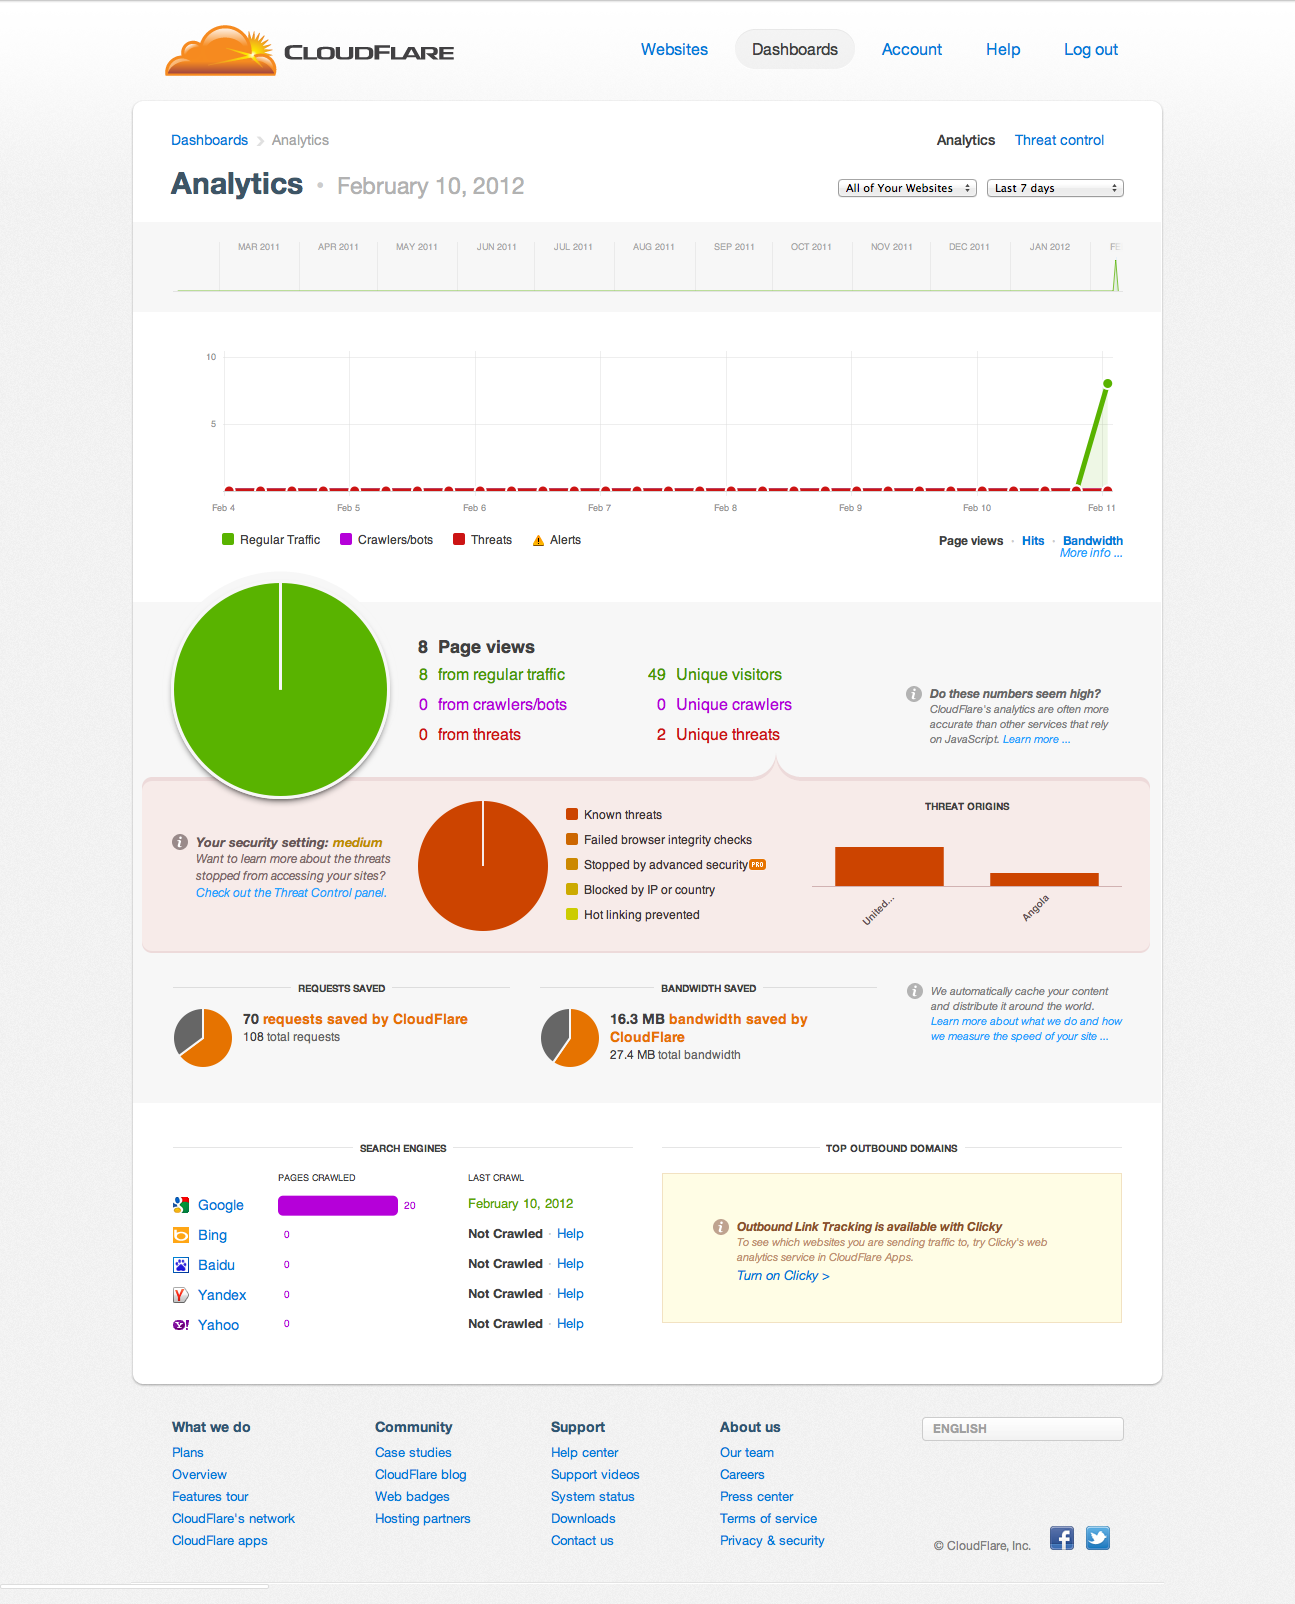This screenshot has width=1295, height=1604.
Task: Click the Google pages crawled purple bar
Action: 338,1206
